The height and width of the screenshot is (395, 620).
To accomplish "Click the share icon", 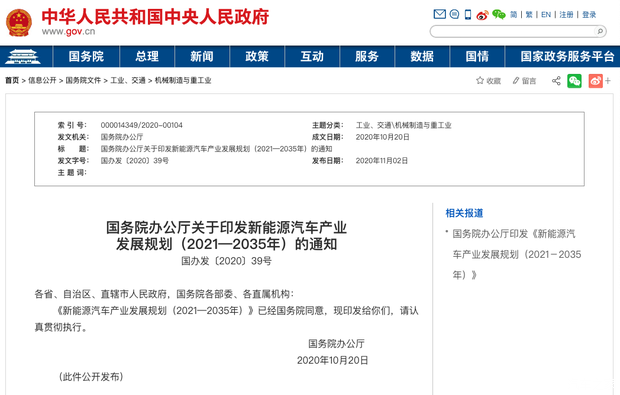I will tap(556, 81).
